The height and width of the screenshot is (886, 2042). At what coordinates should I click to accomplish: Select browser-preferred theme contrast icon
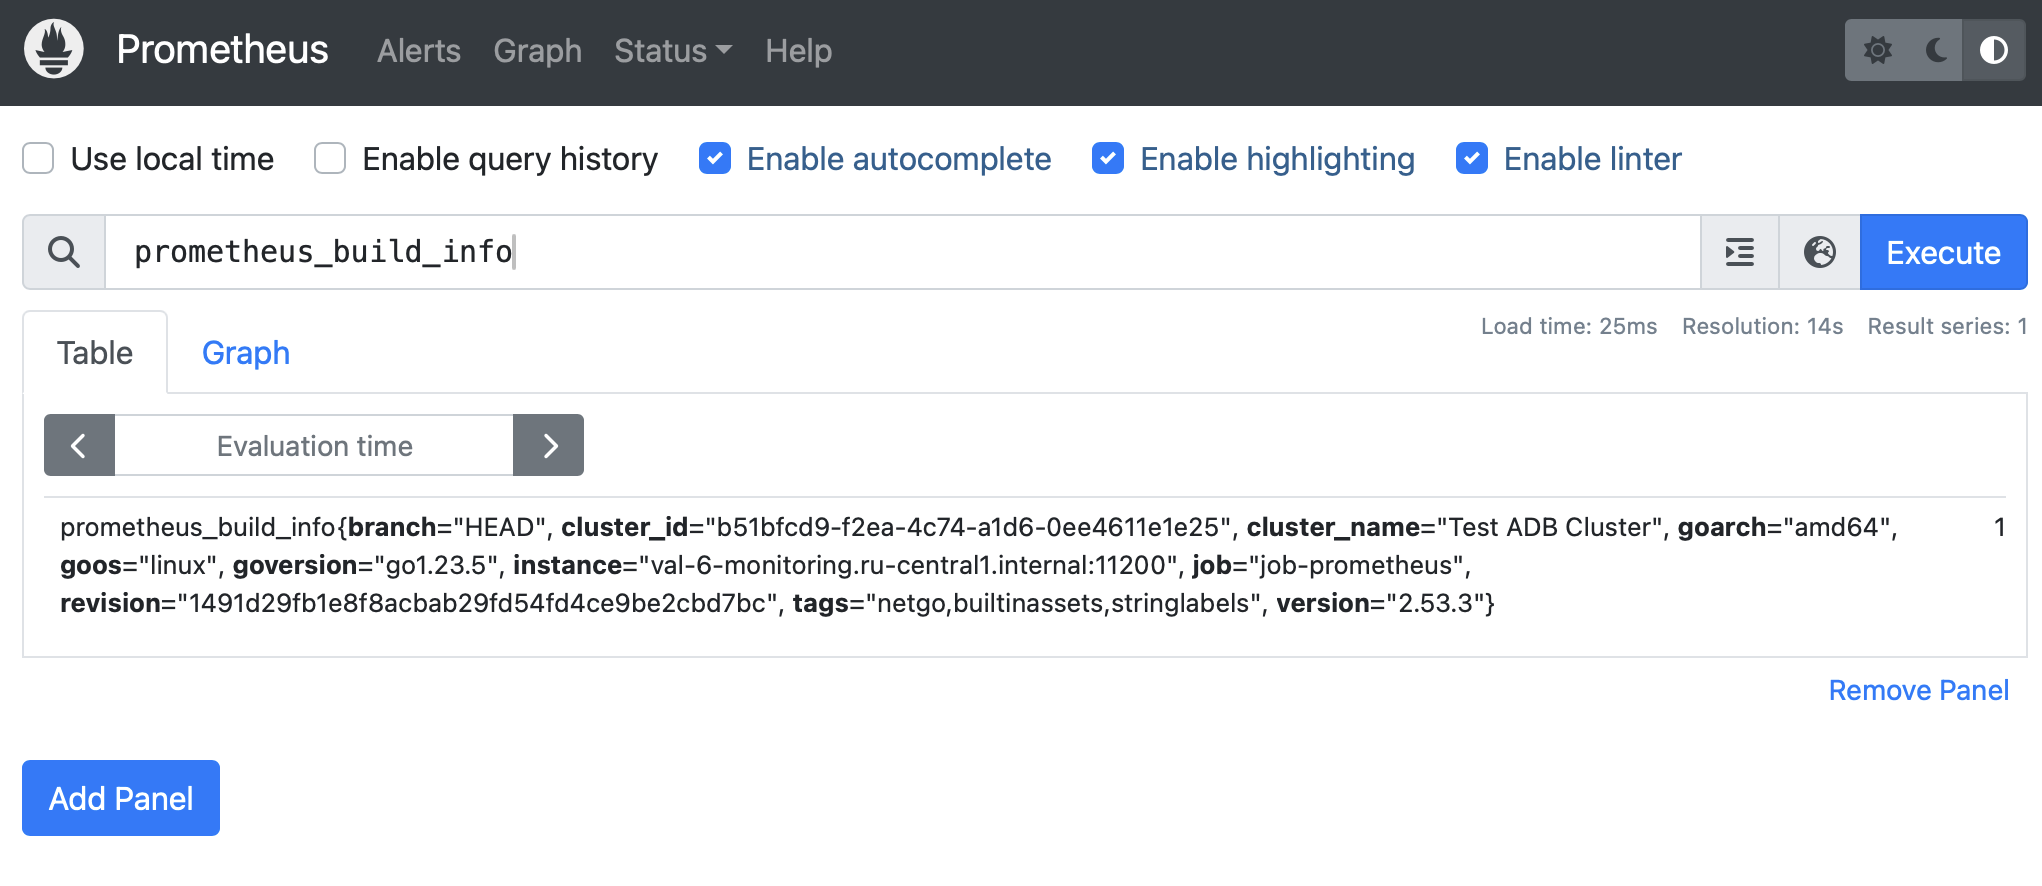click(1993, 50)
